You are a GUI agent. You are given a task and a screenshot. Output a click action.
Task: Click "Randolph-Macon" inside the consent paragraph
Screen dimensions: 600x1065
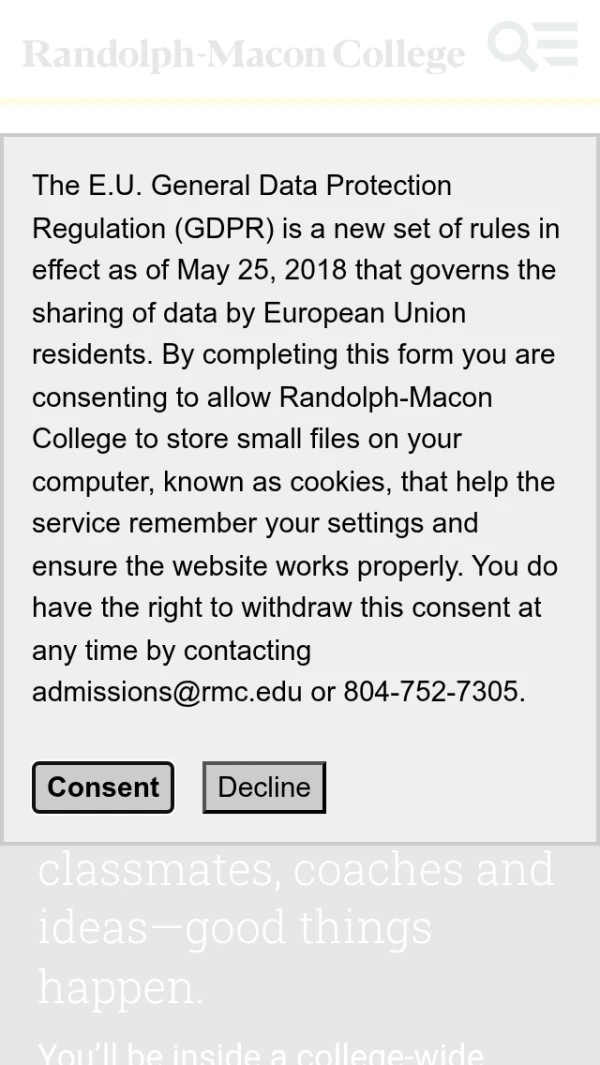click(385, 397)
